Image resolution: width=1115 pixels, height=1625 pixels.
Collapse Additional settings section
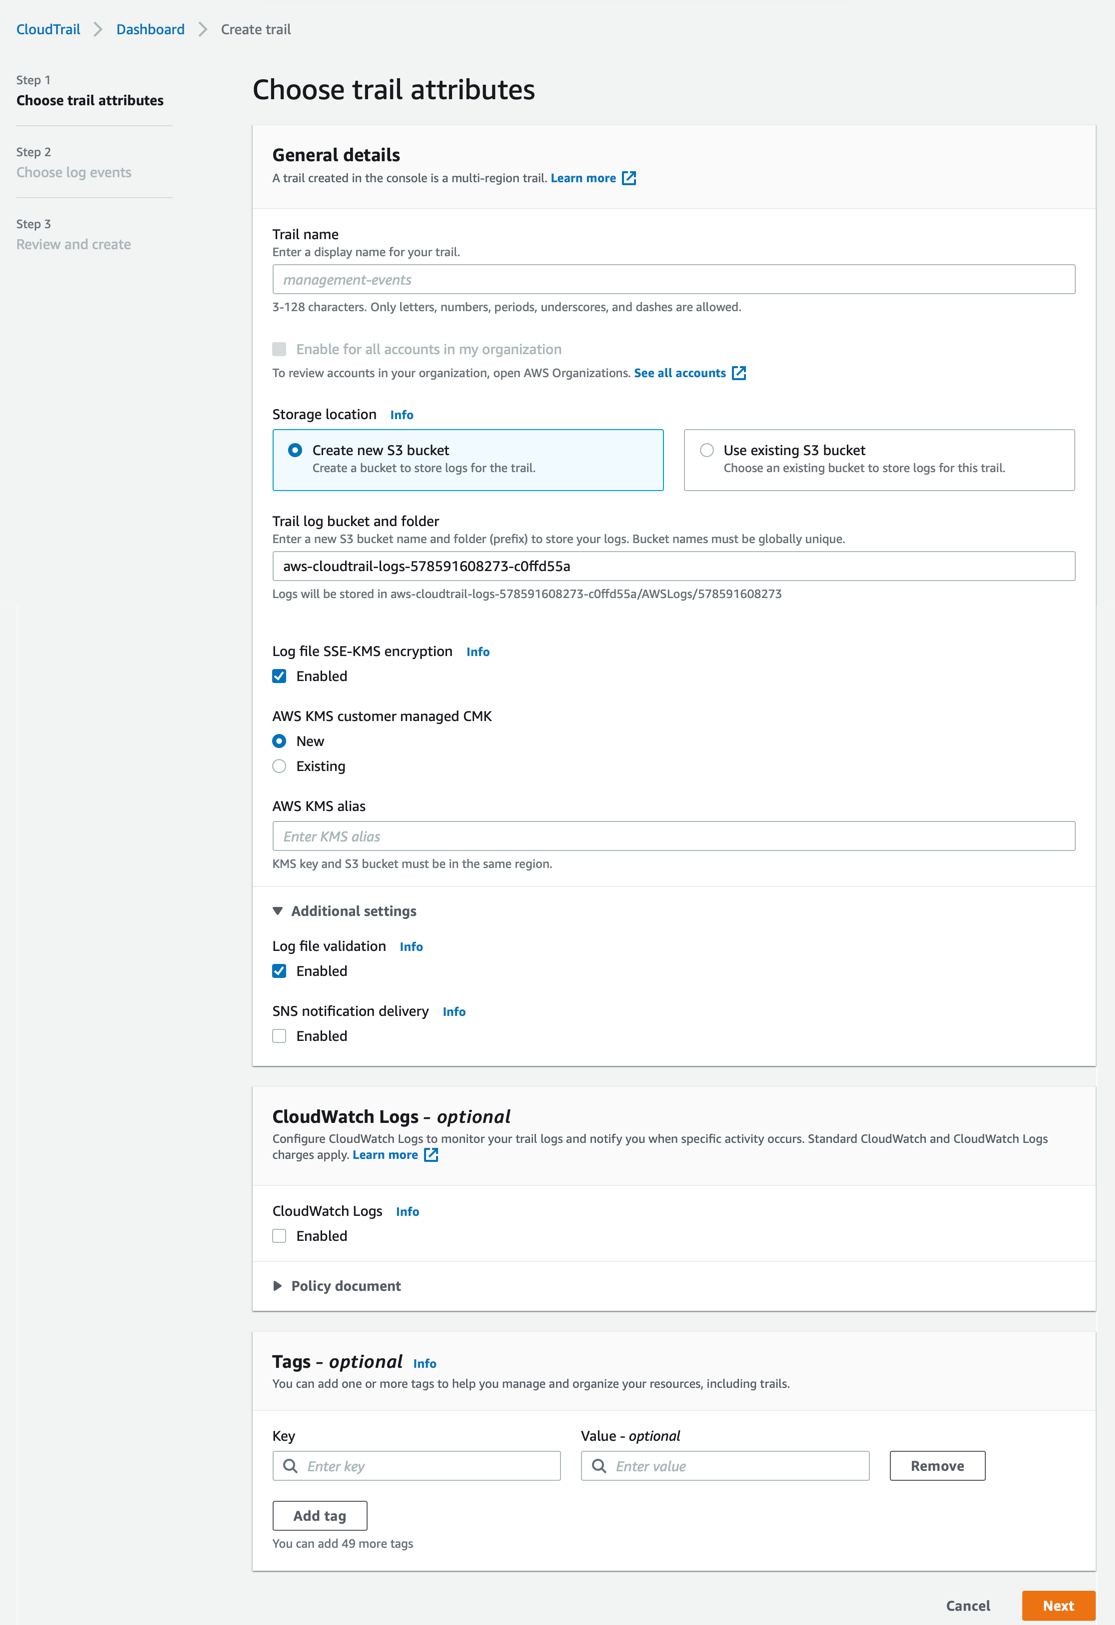[278, 911]
